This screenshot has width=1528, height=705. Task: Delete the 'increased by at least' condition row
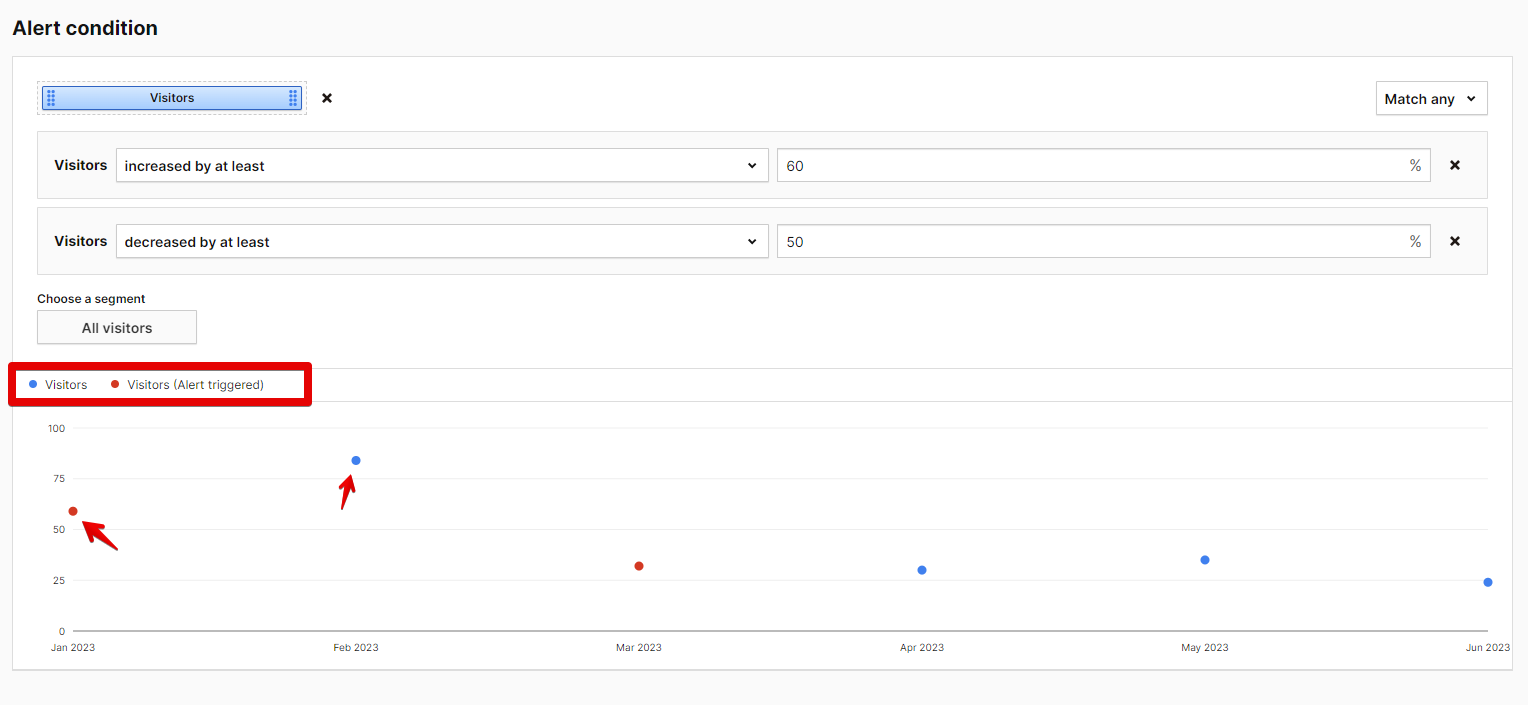(1455, 166)
